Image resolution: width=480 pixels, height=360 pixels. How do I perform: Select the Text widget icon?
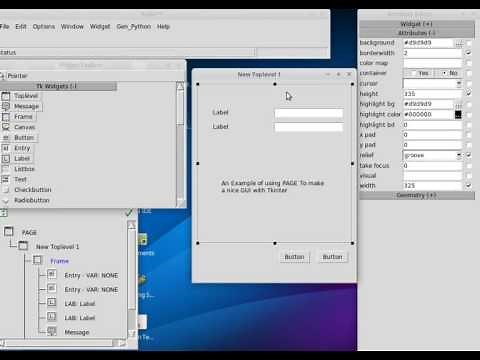(6, 179)
